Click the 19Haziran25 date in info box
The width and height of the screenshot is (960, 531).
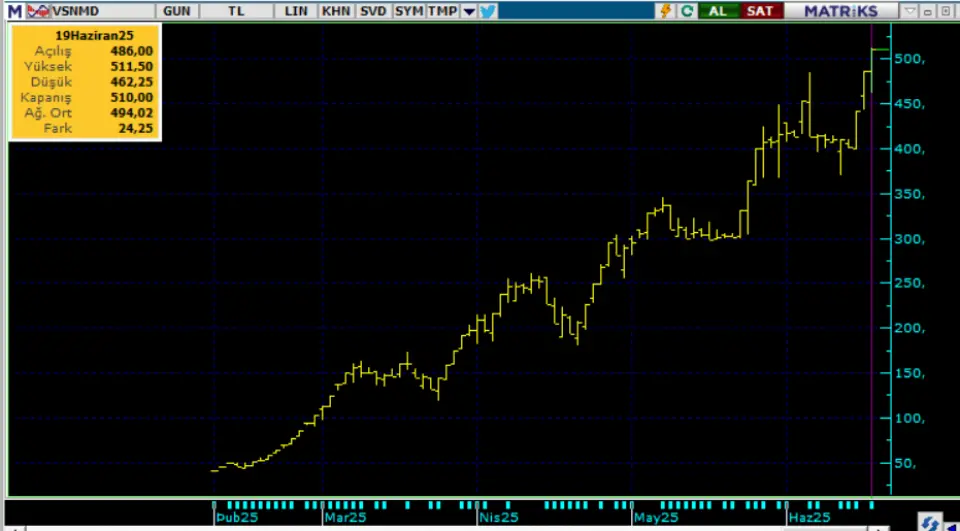[x=94, y=36]
